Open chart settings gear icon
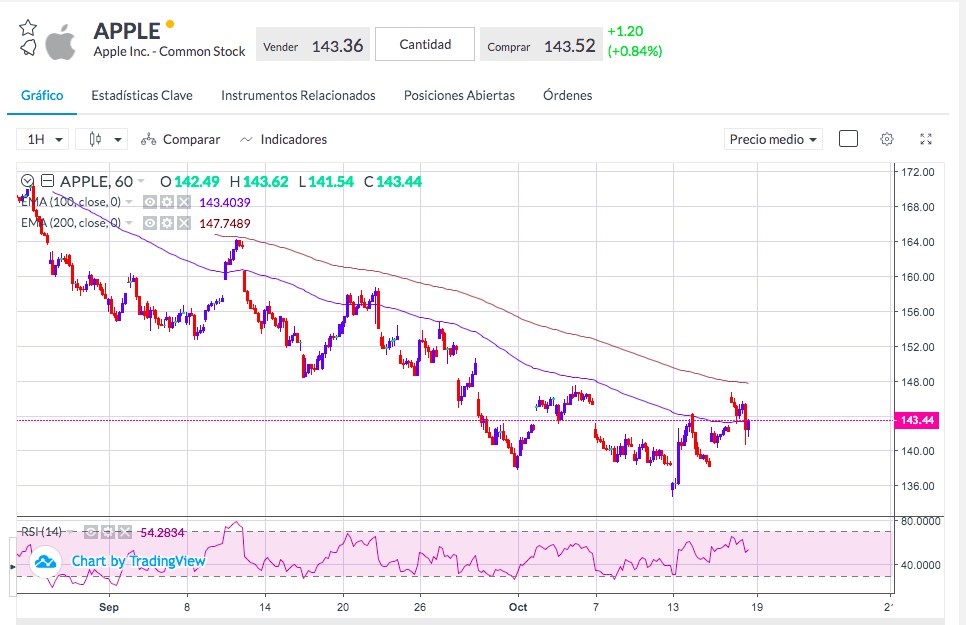966x625 pixels. pyautogui.click(x=887, y=139)
